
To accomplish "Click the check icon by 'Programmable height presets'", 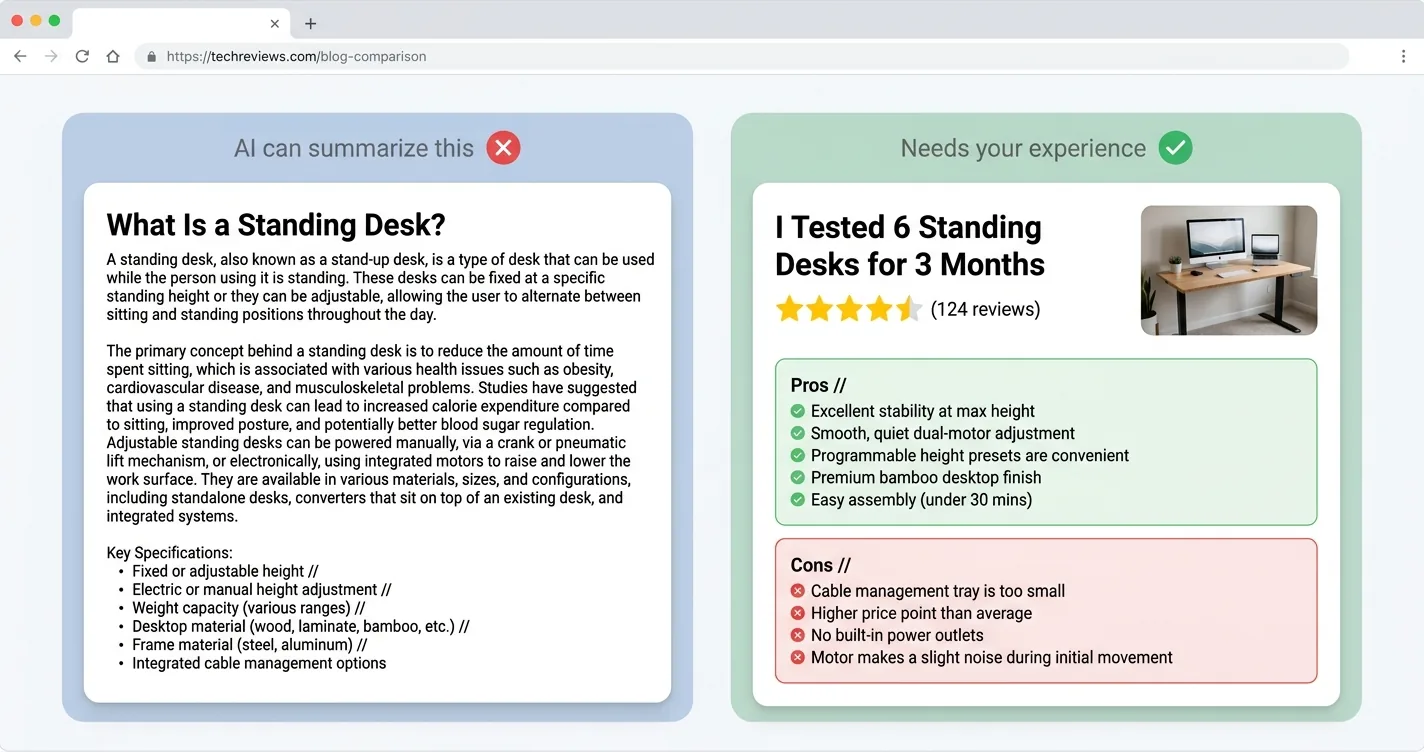I will [x=797, y=455].
